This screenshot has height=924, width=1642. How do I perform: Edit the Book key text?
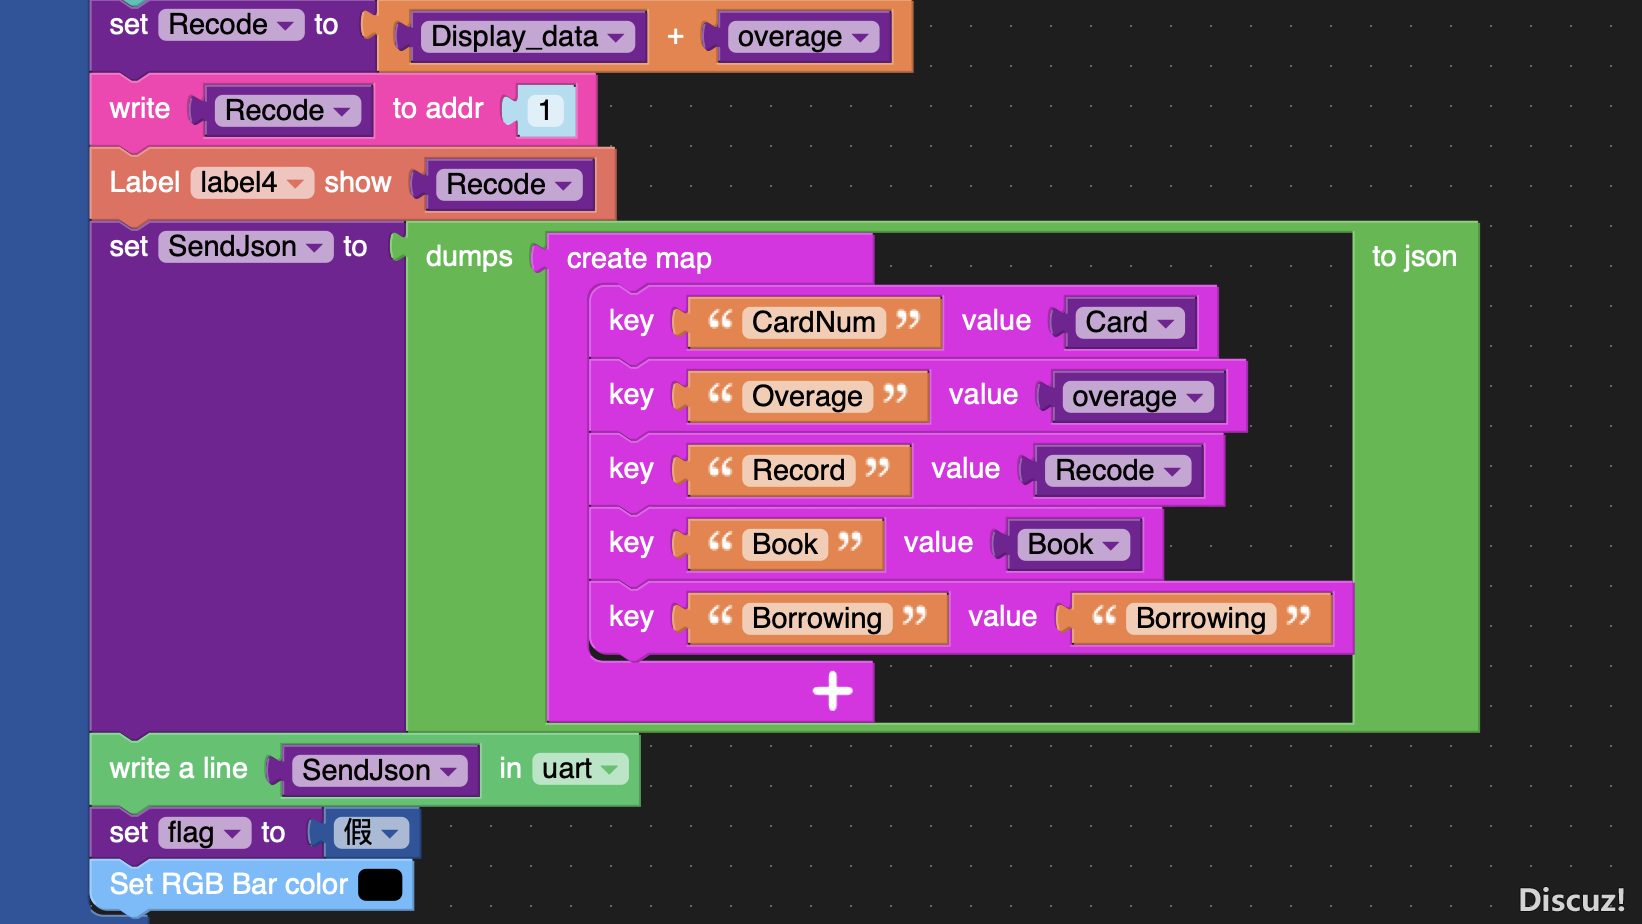[x=785, y=544]
